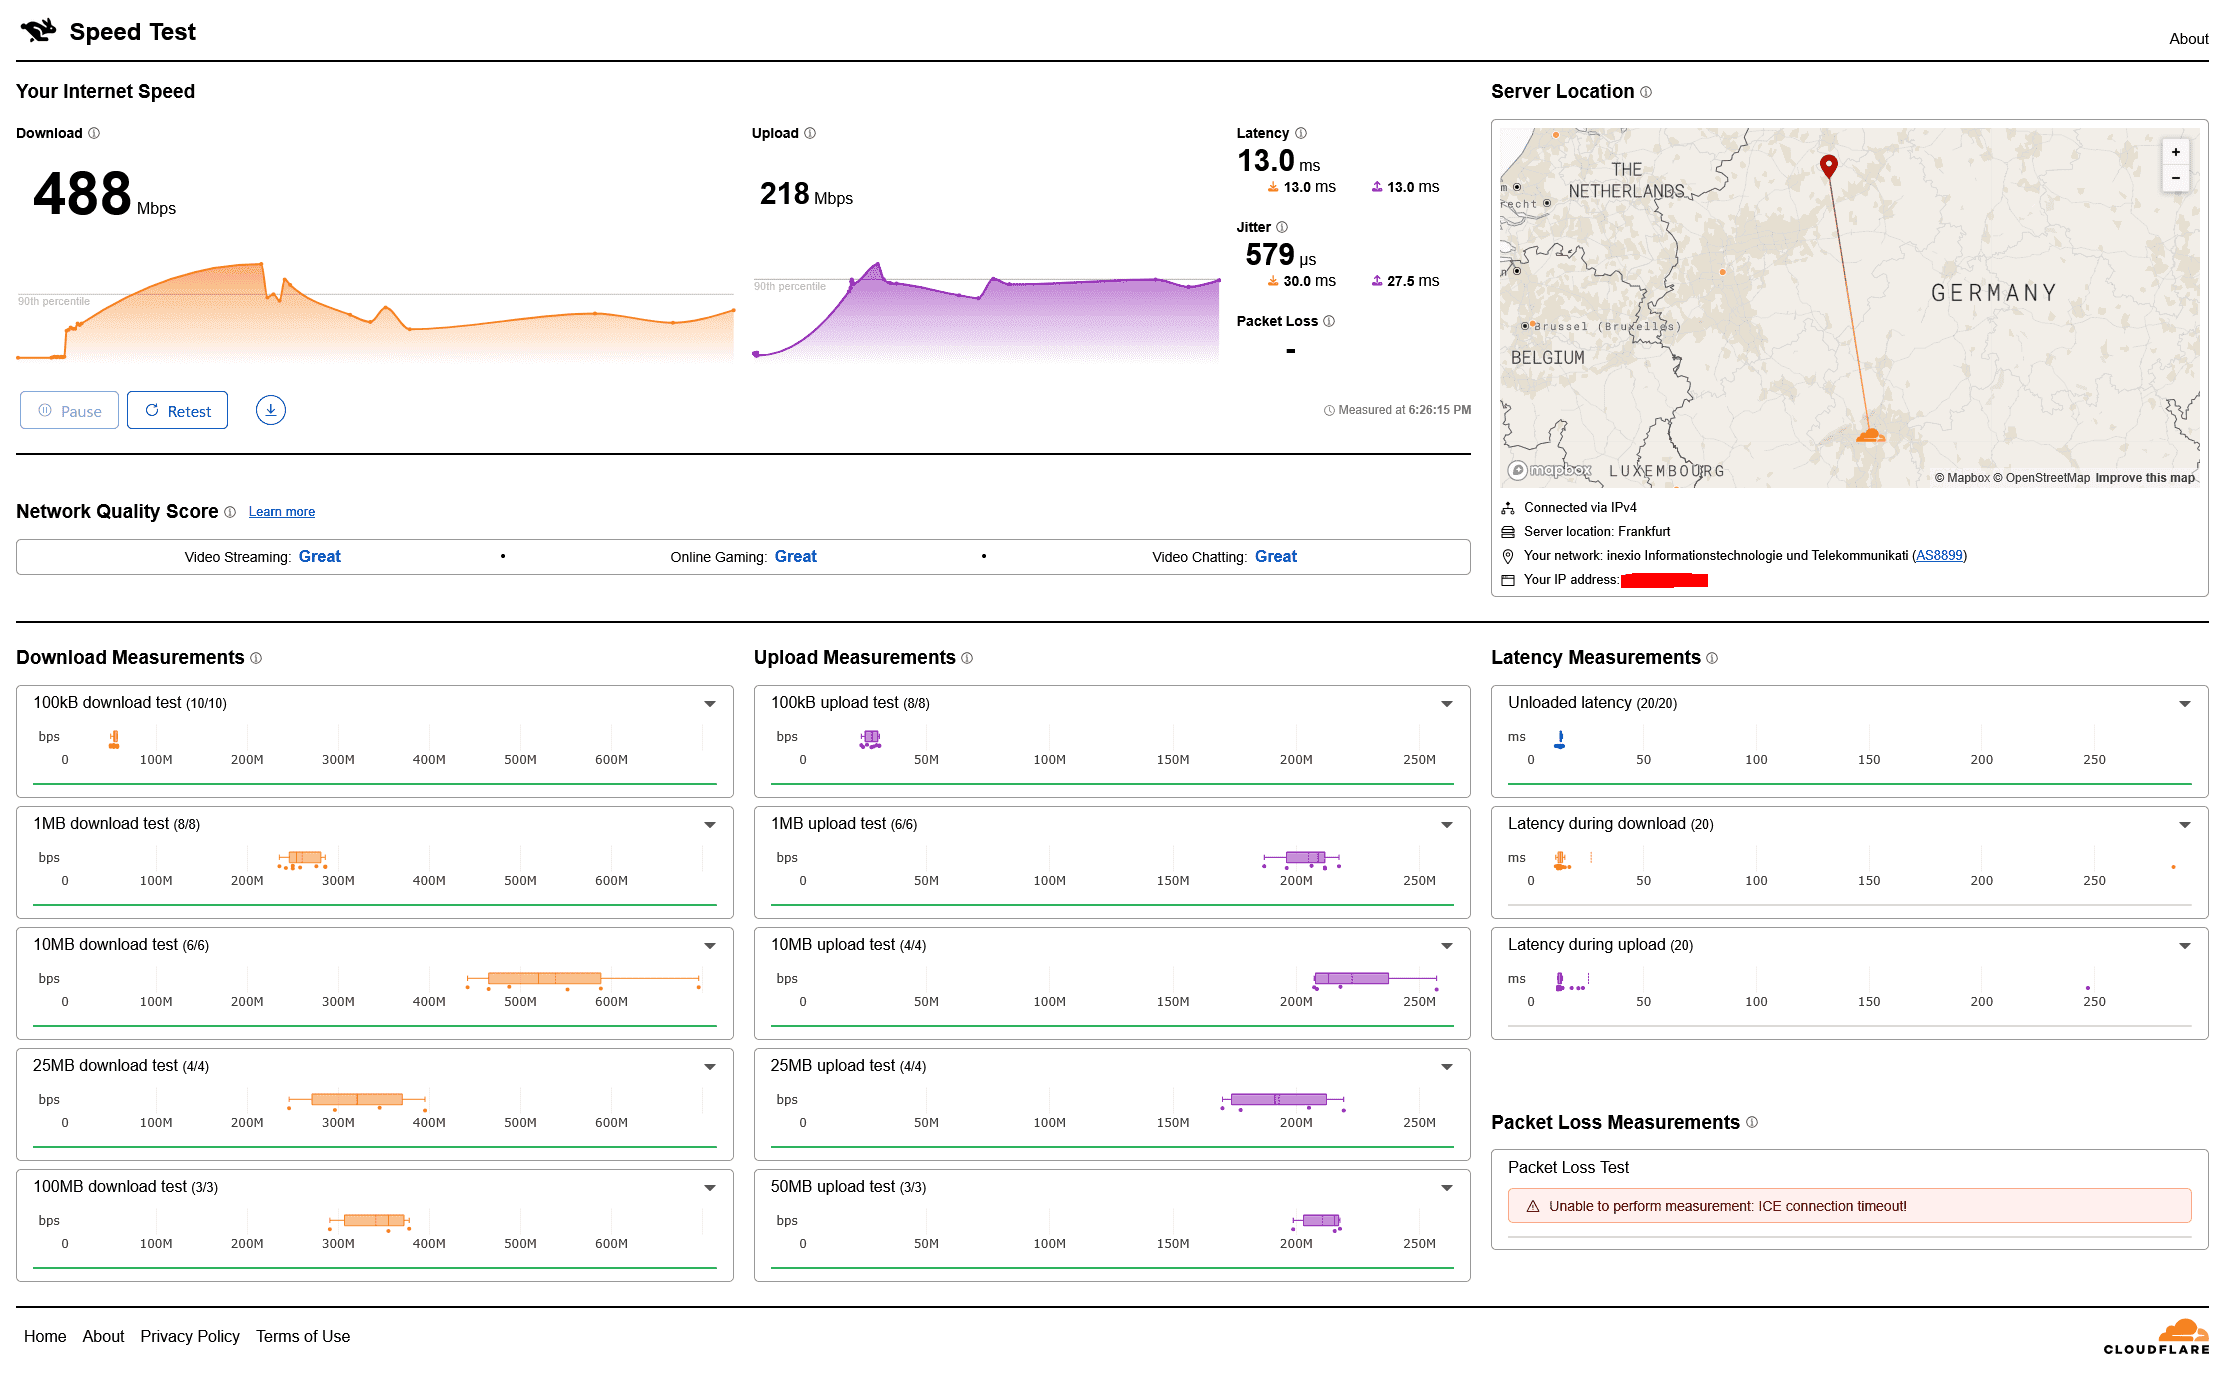Click the Video Chatting Great rating
Screen dimensions: 2225x1373
click(x=1276, y=557)
